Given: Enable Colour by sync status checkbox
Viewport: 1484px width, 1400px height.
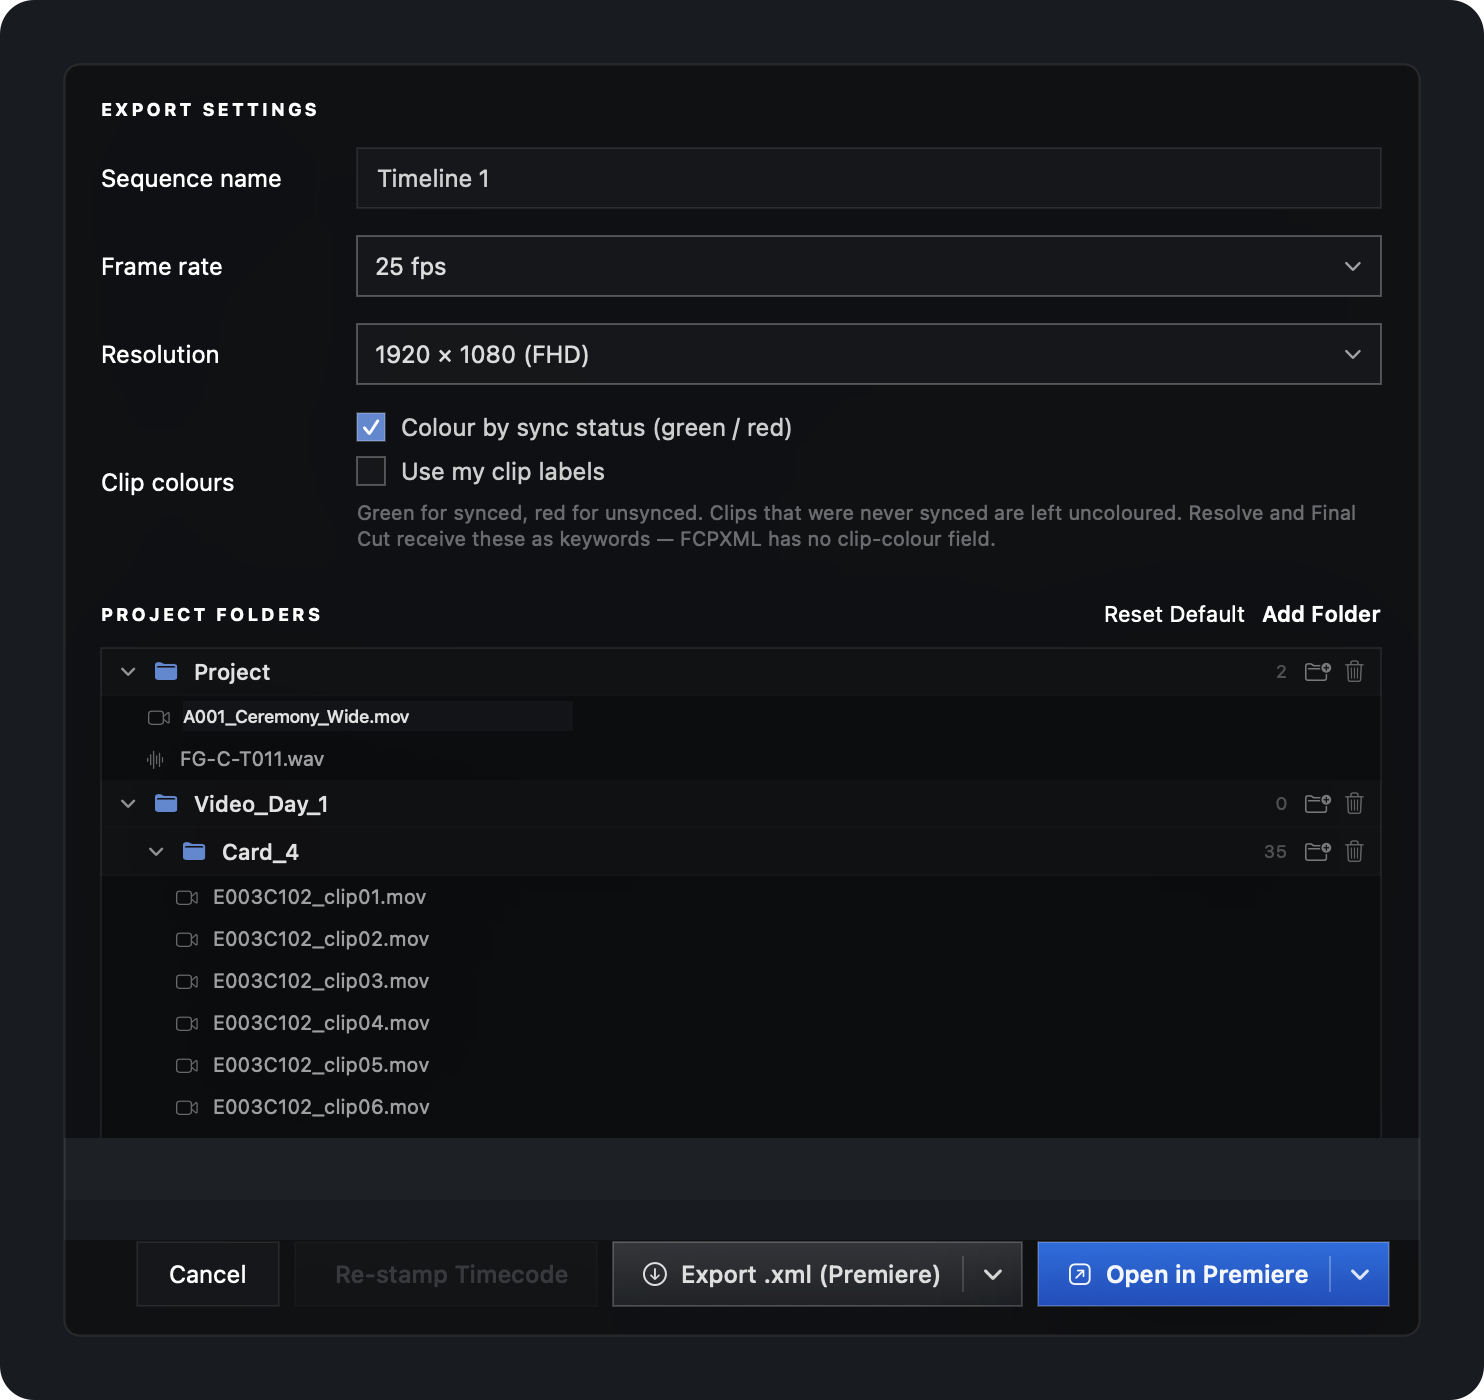Looking at the screenshot, I should (371, 427).
